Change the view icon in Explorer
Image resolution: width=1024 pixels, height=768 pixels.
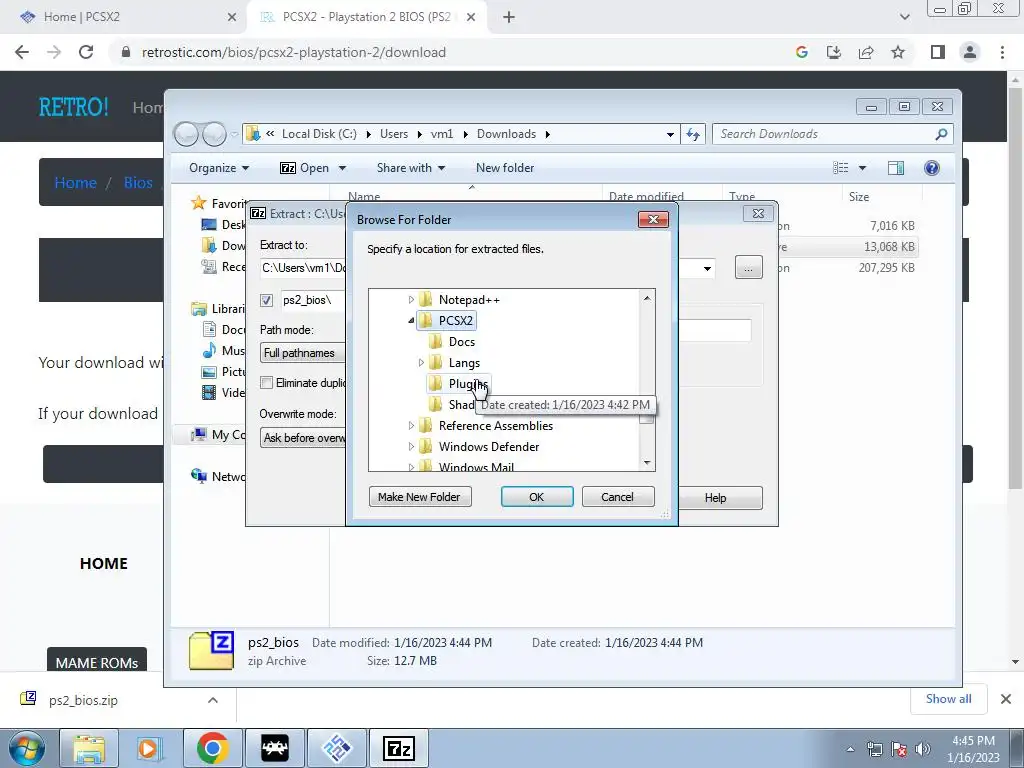click(840, 168)
